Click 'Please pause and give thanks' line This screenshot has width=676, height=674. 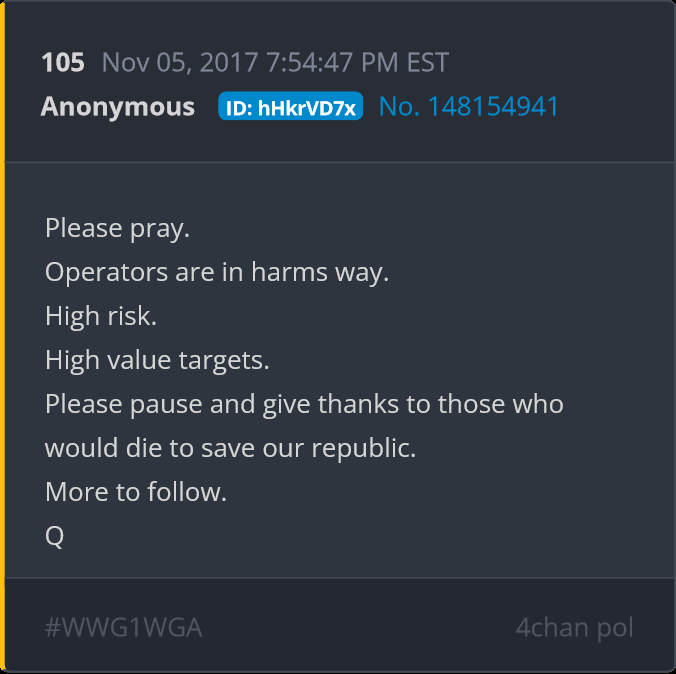pyautogui.click(x=304, y=404)
